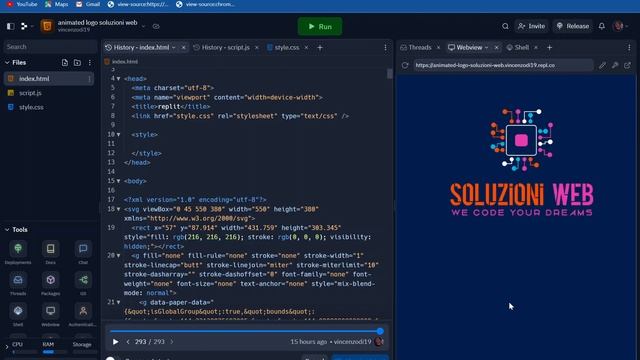Viewport: 640px width, 360px height.
Task: Open webview edit pencil icon
Action: coord(602,65)
